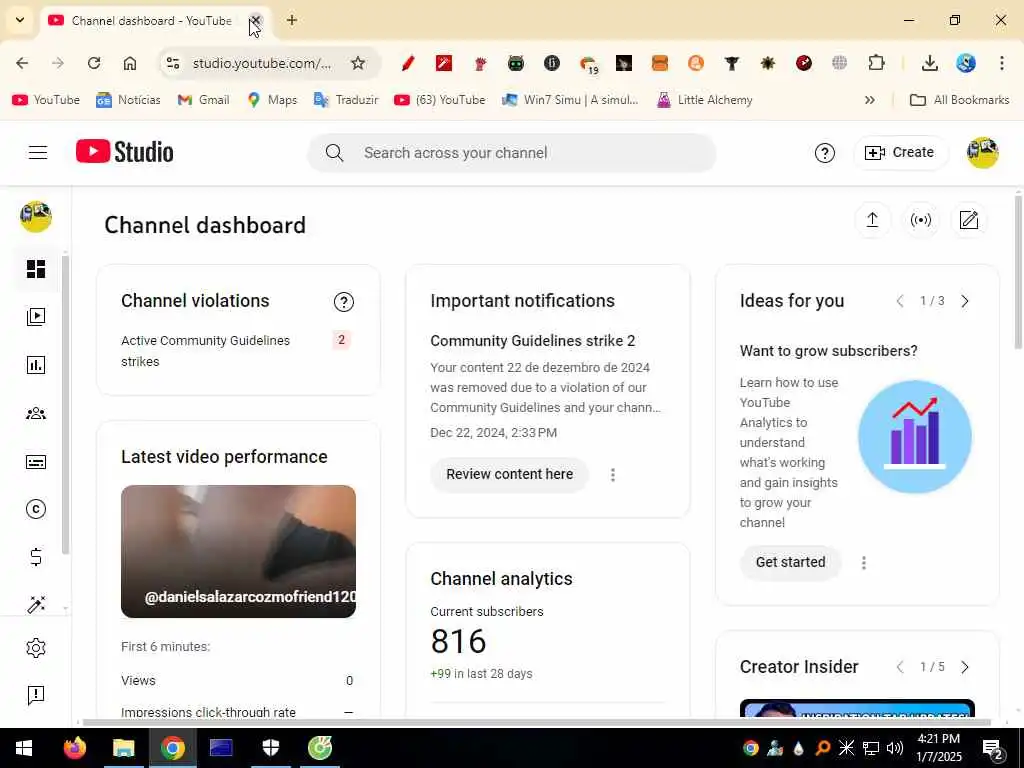This screenshot has width=1024, height=768.
Task: Open Earn dollar icon in sidebar
Action: coord(36,557)
